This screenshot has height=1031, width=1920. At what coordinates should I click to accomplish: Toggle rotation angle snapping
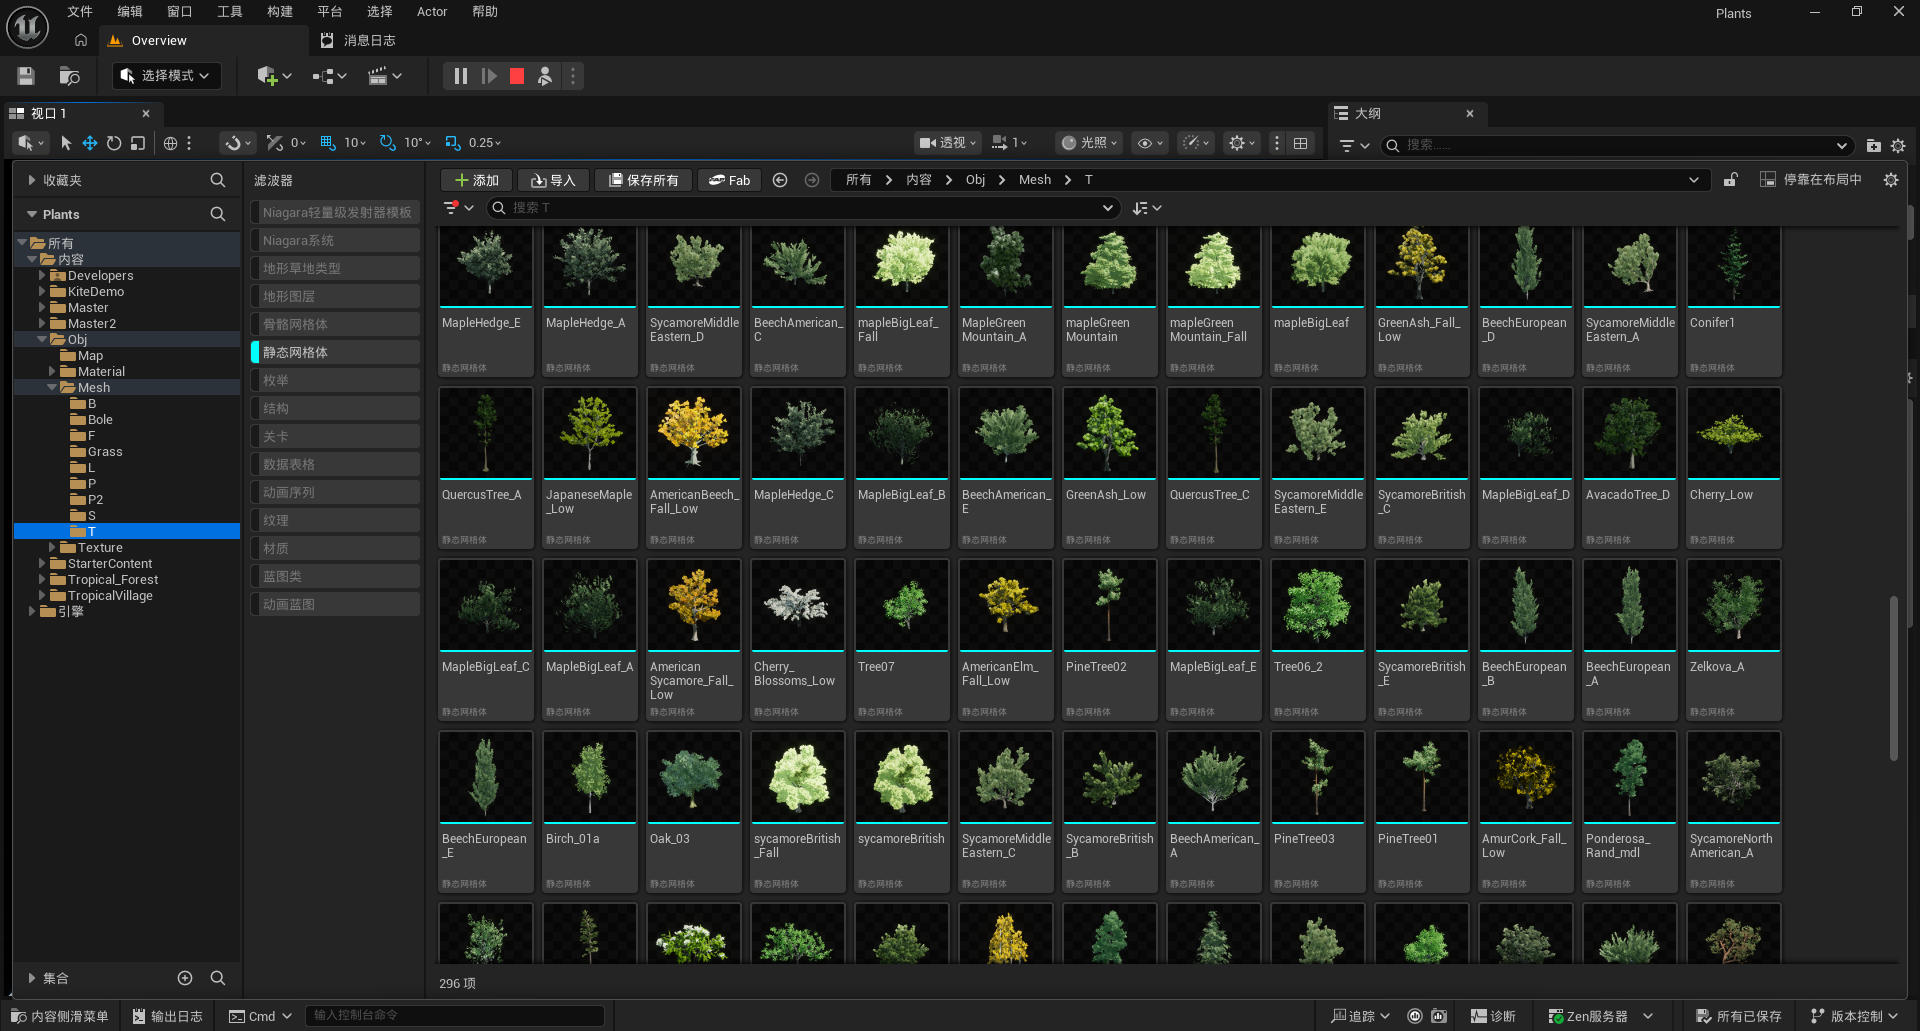(388, 143)
